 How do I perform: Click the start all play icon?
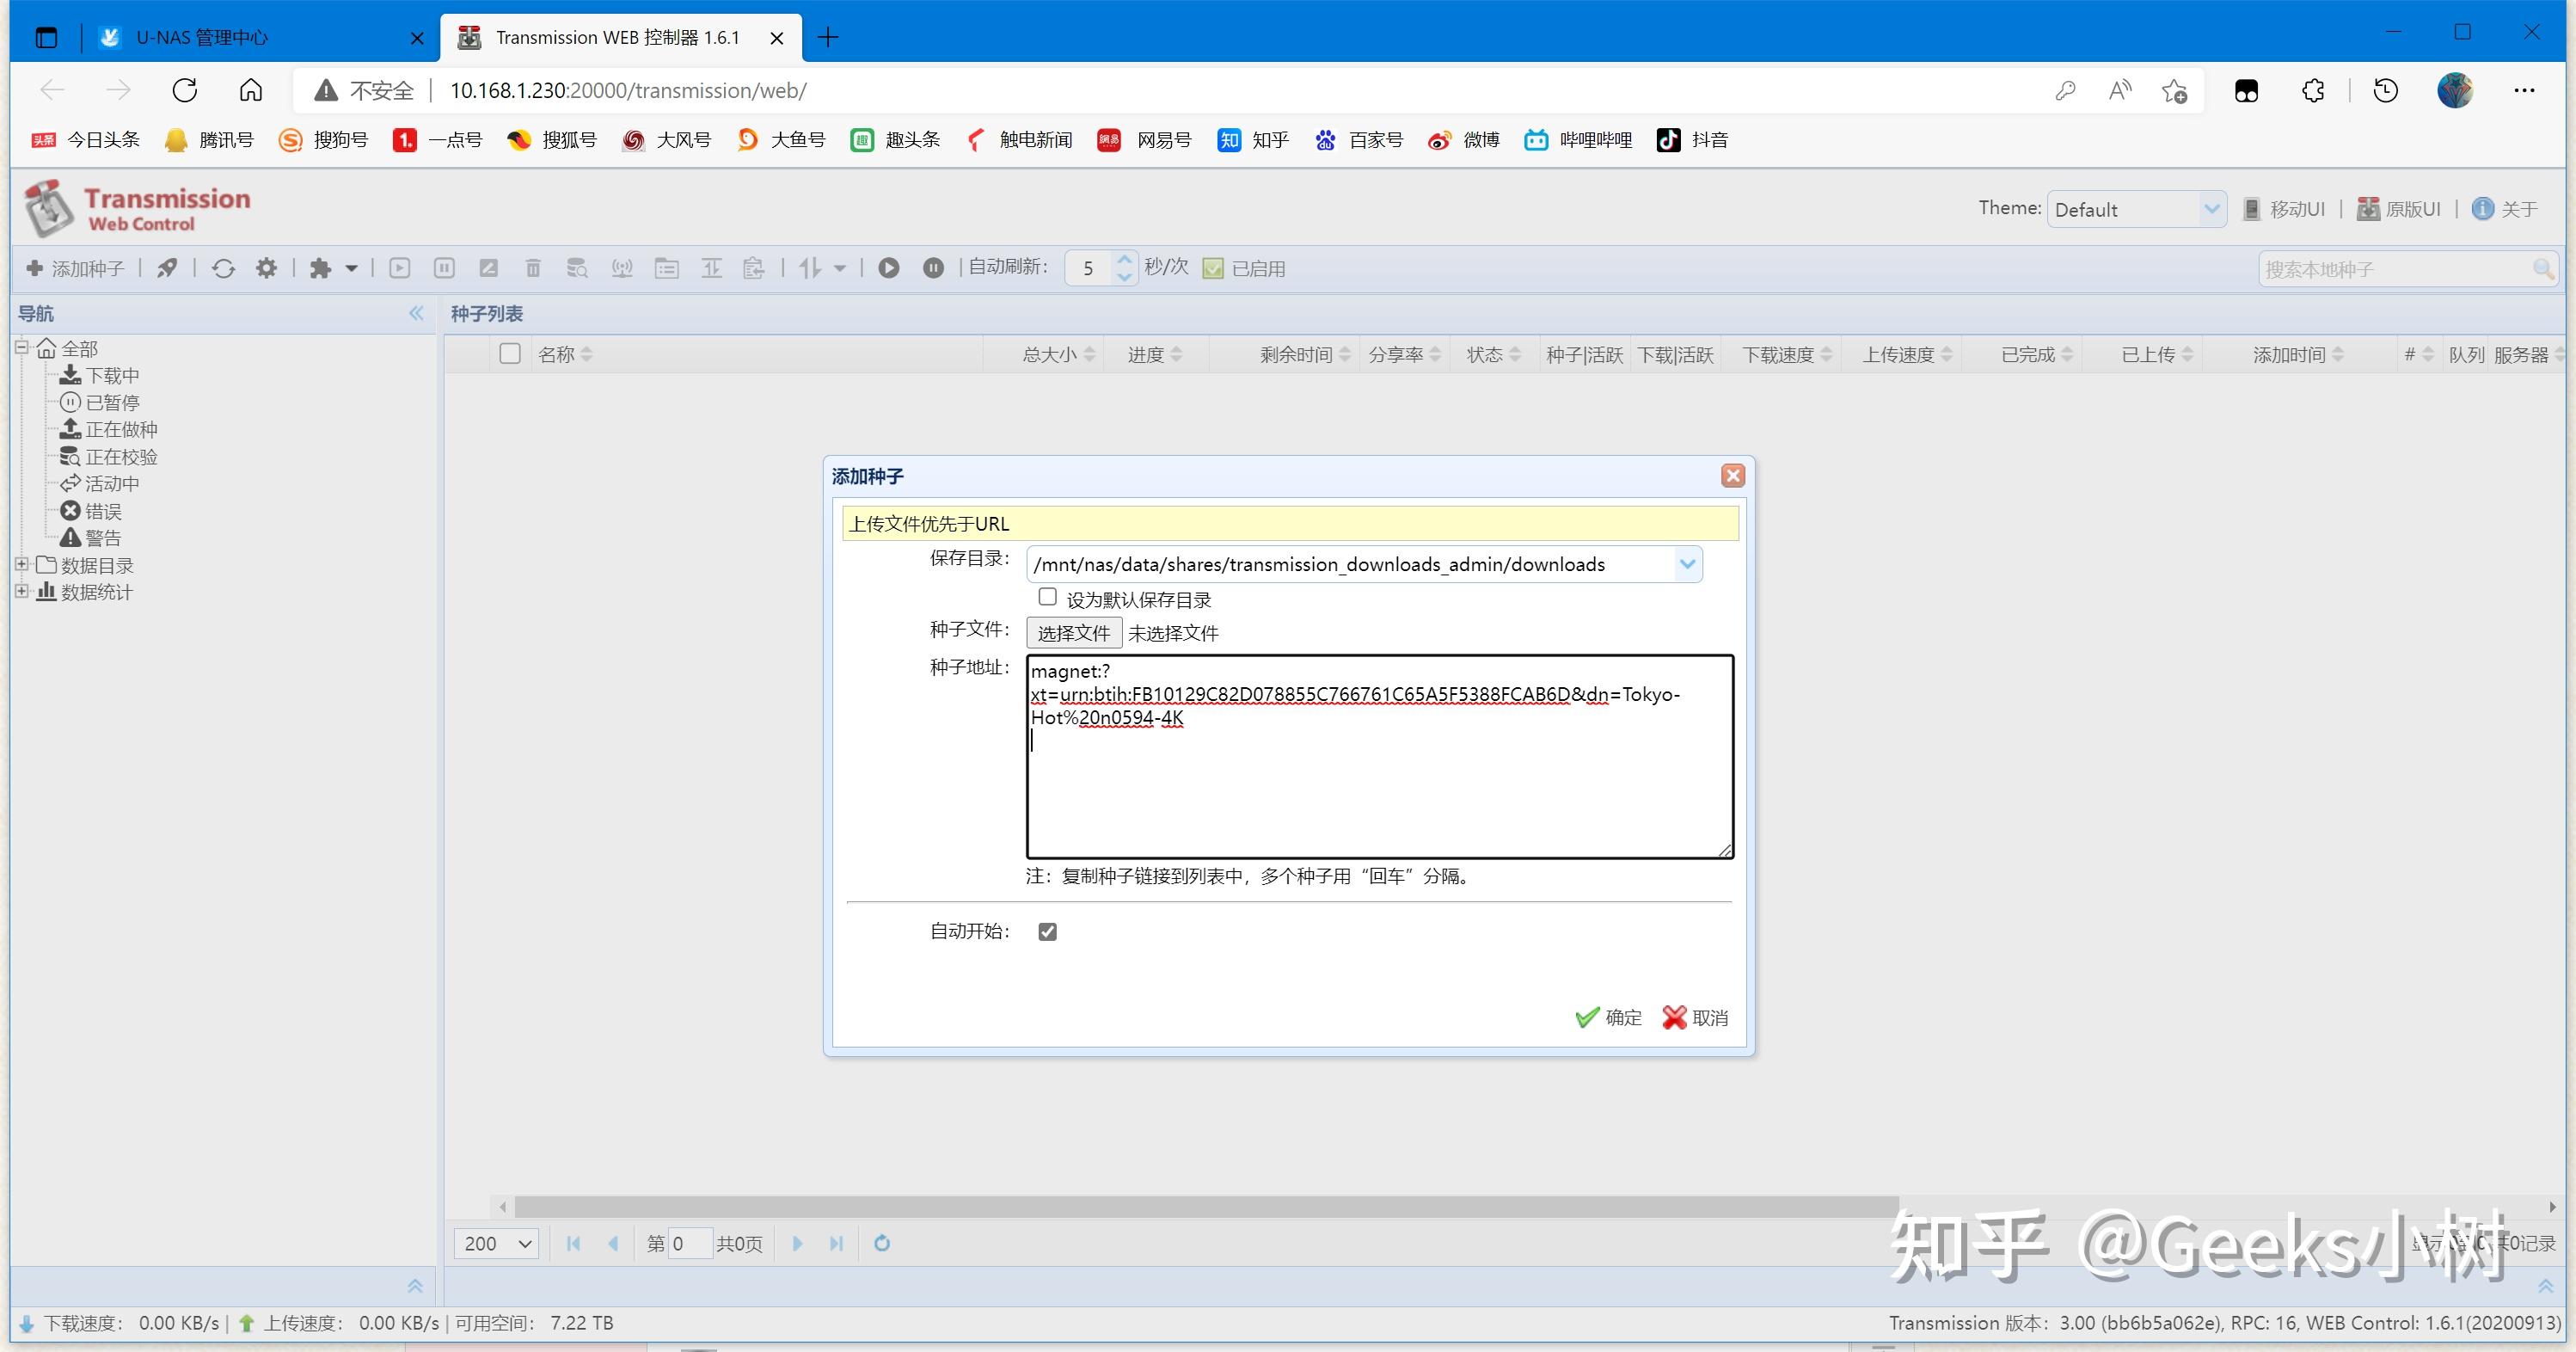click(x=888, y=268)
